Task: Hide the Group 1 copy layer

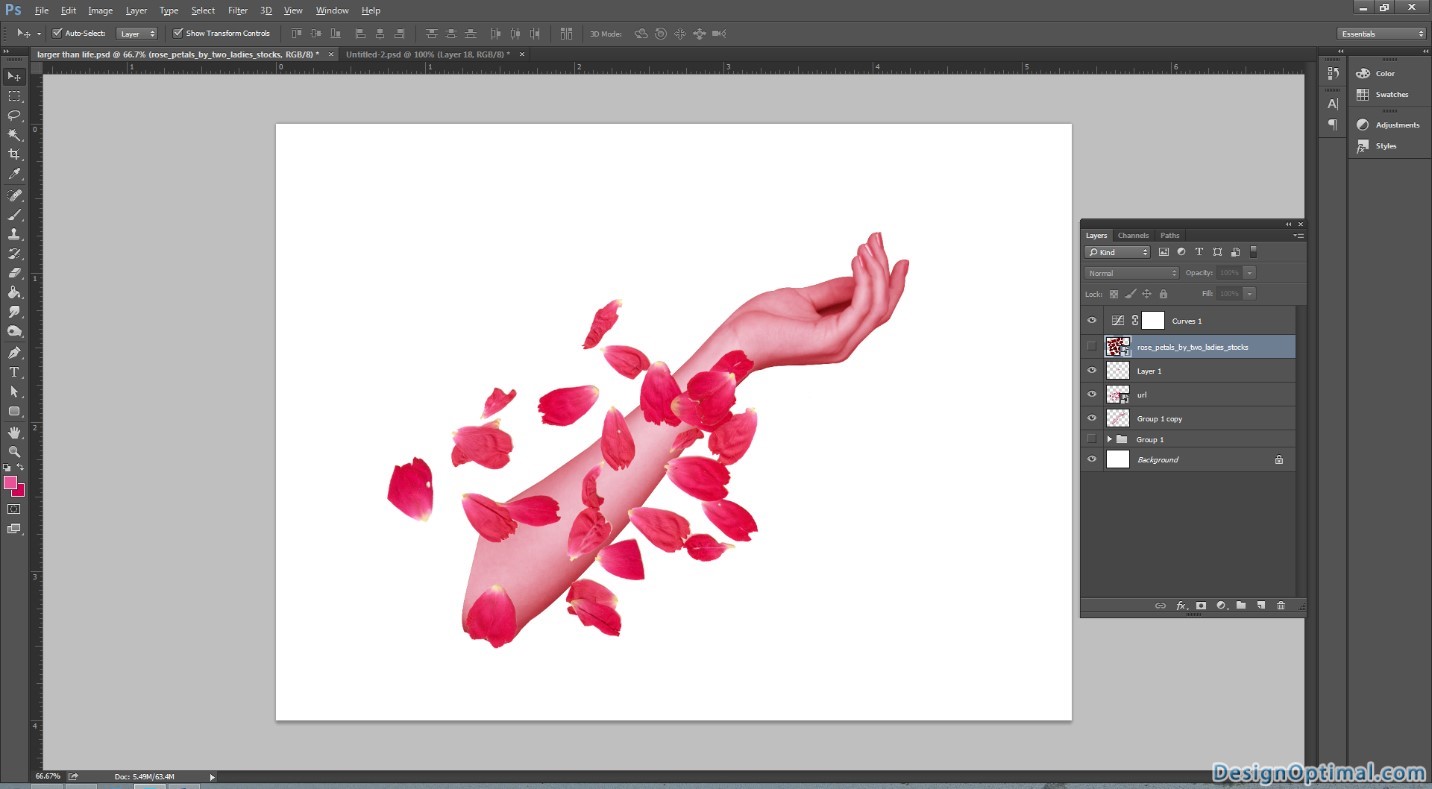Action: click(1092, 419)
